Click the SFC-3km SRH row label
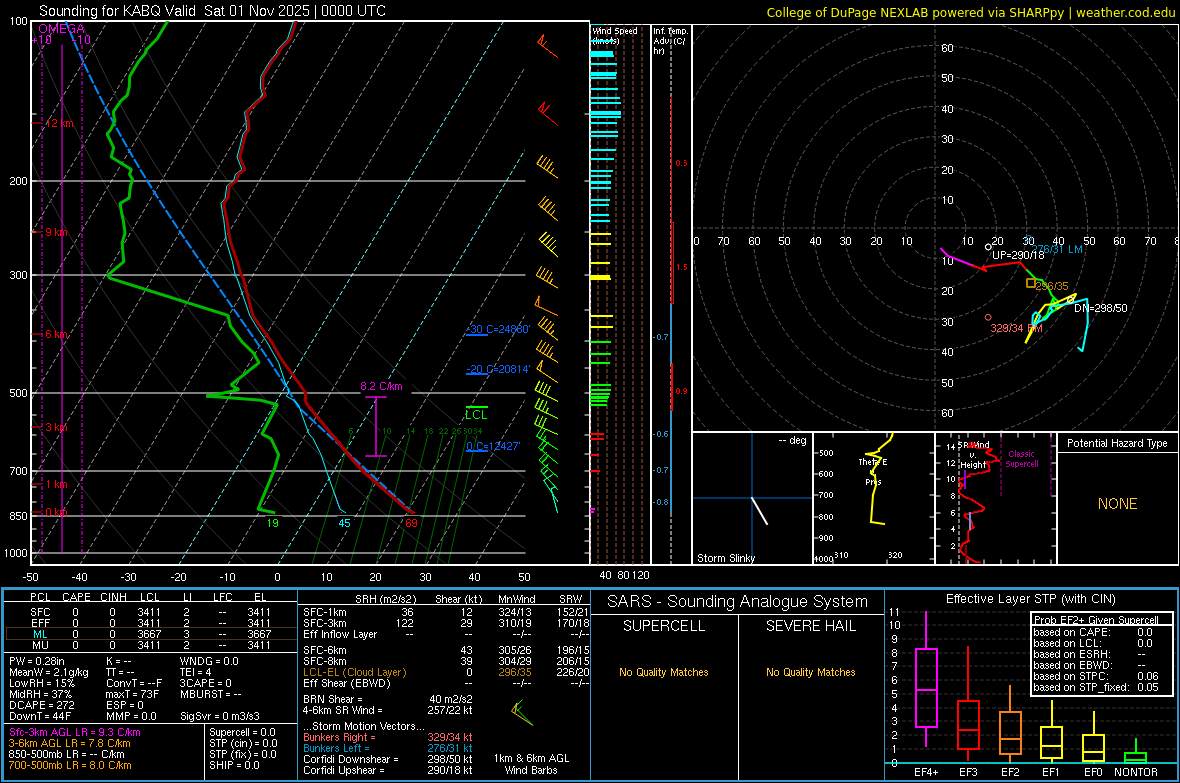 coord(325,623)
